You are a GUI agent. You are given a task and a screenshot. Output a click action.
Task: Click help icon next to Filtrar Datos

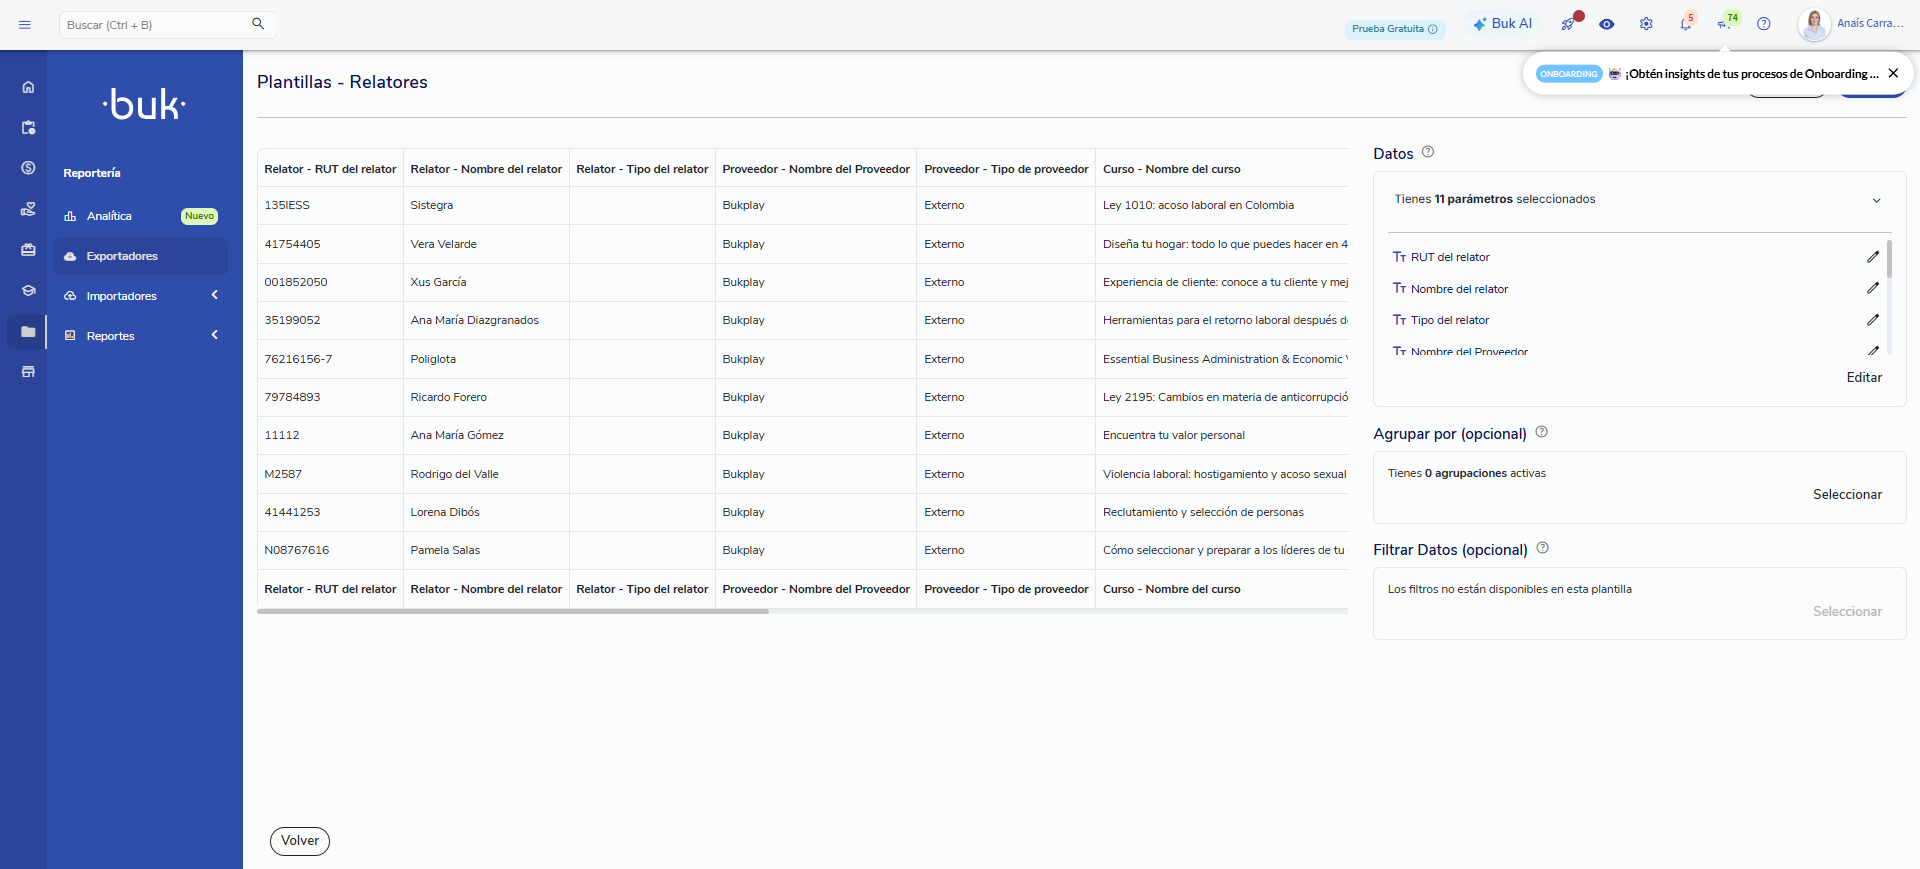[1543, 548]
